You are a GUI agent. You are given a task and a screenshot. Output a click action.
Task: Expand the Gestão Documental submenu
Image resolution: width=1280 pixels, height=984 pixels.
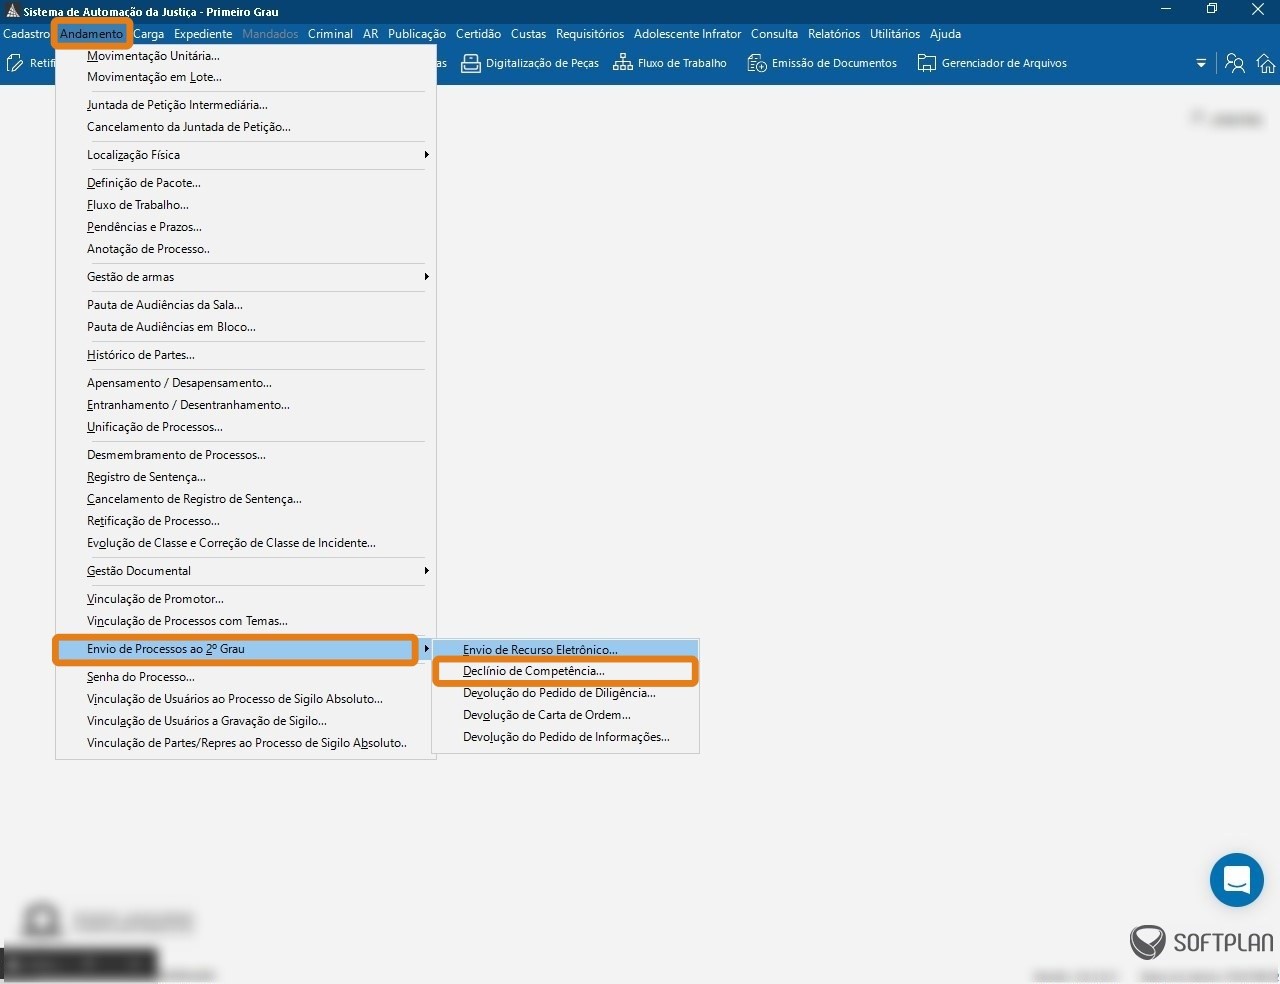[246, 571]
